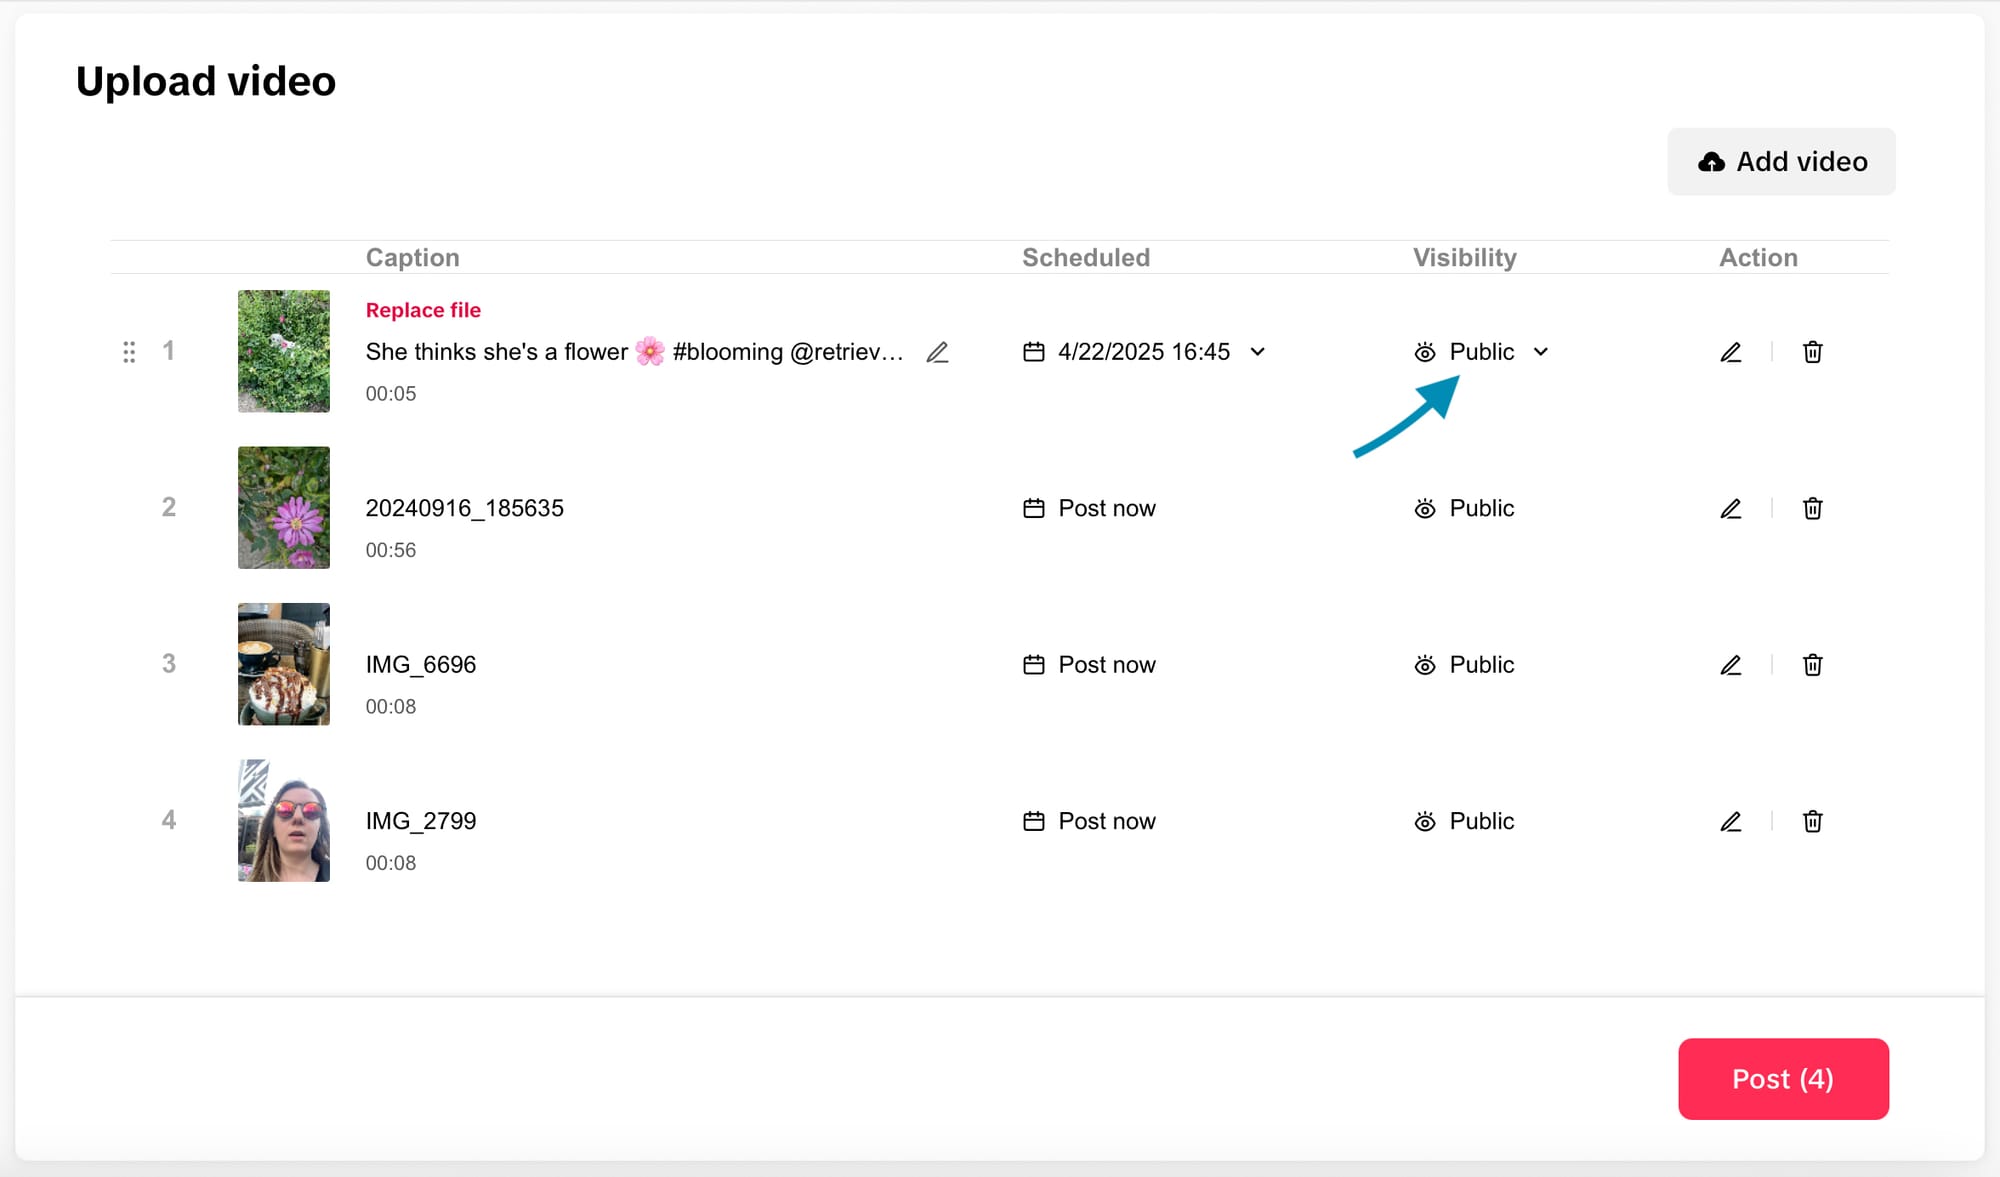2000x1177 pixels.
Task: Click the Caption column header
Action: [x=412, y=258]
